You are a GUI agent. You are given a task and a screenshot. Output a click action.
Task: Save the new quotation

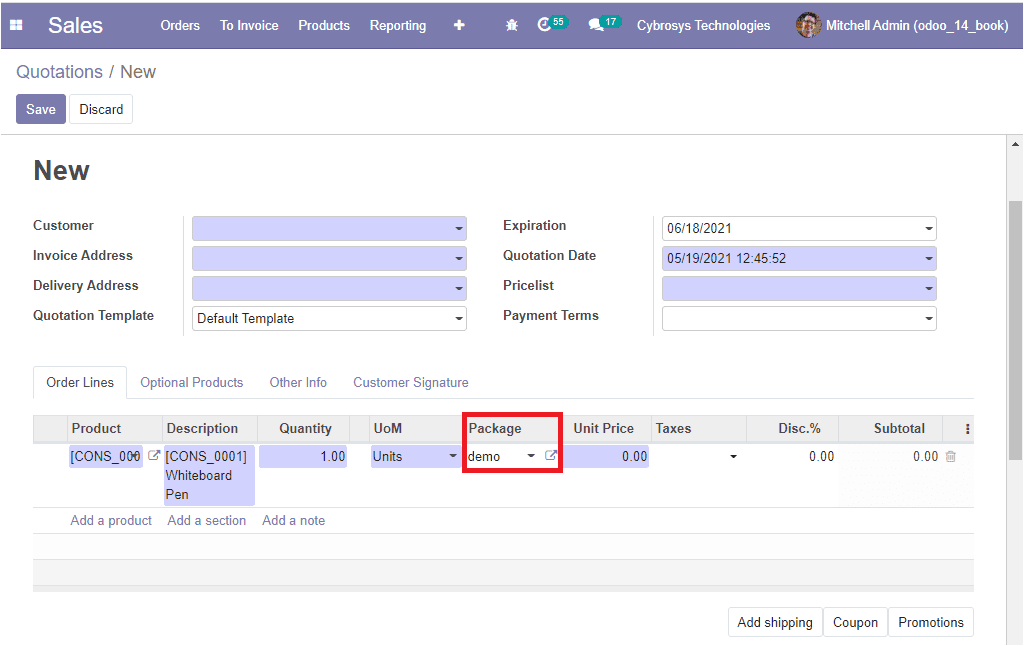click(x=40, y=109)
